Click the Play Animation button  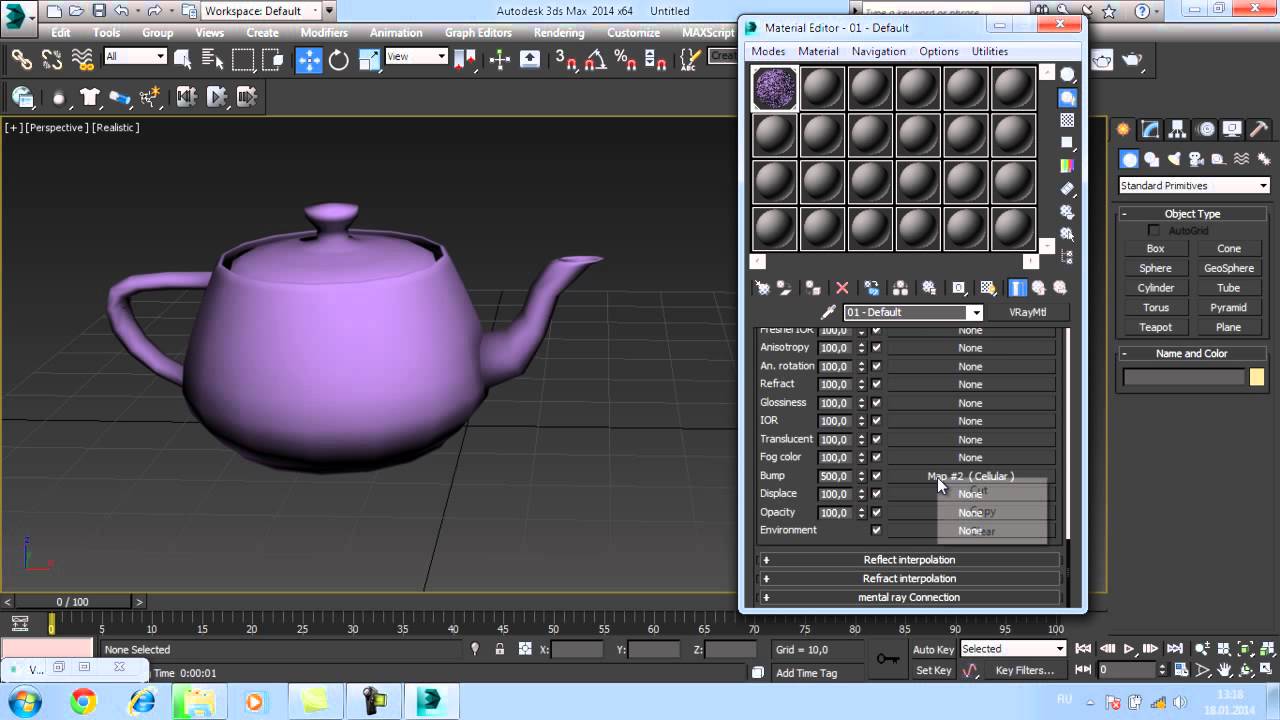[x=1128, y=649]
